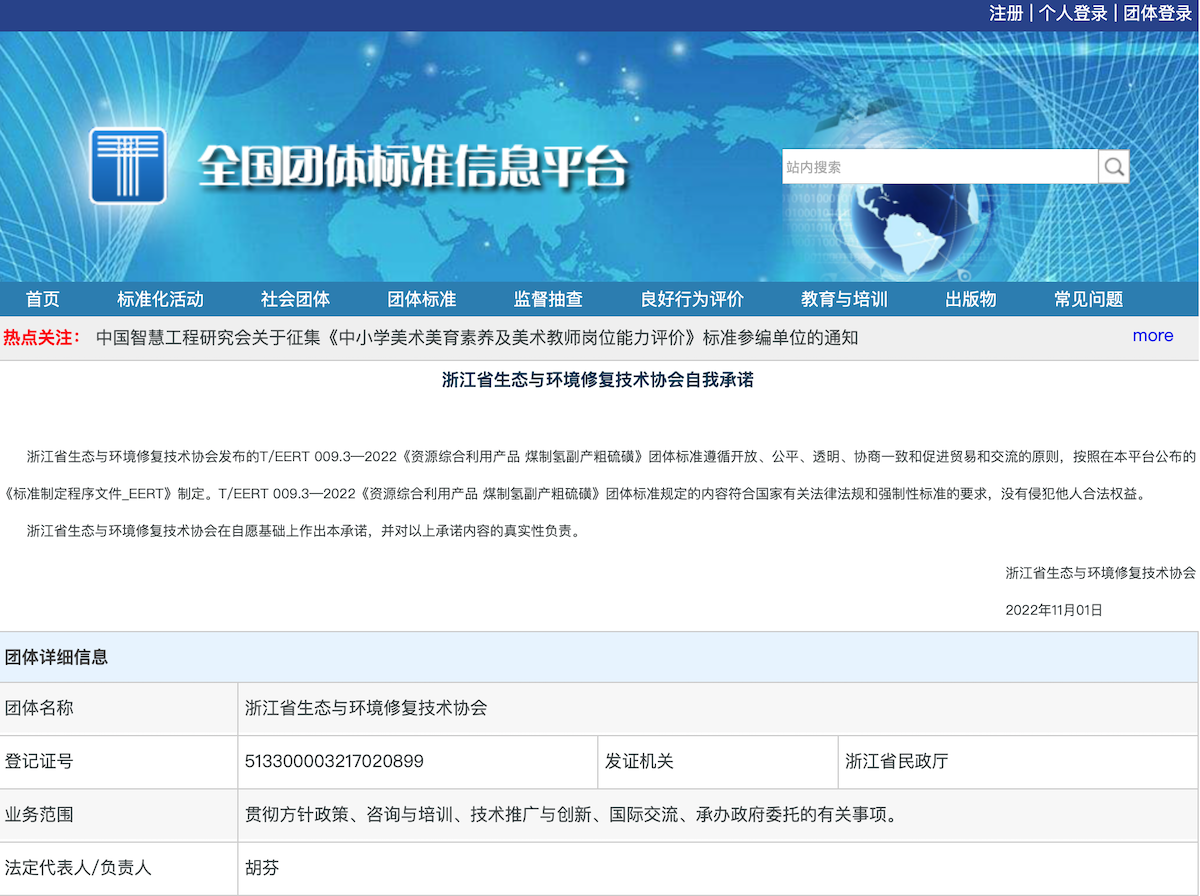
Task: Click the association name in the 团体名称 row
Action: point(366,708)
